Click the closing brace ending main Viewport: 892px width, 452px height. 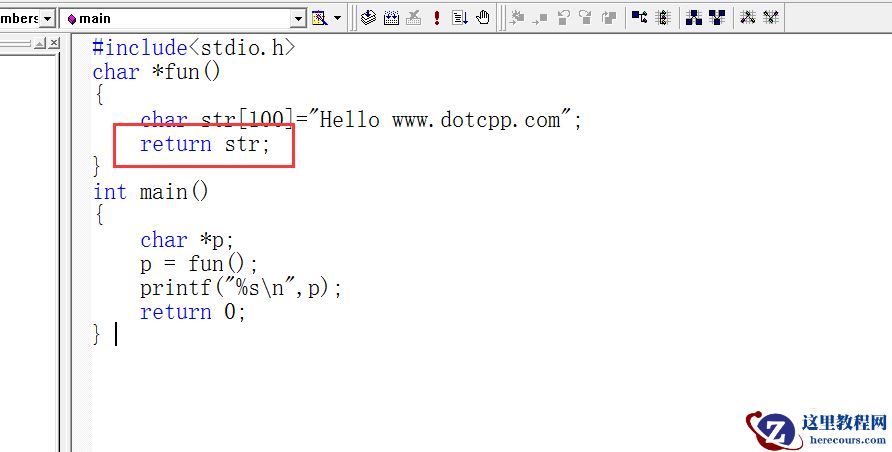pyautogui.click(x=97, y=334)
